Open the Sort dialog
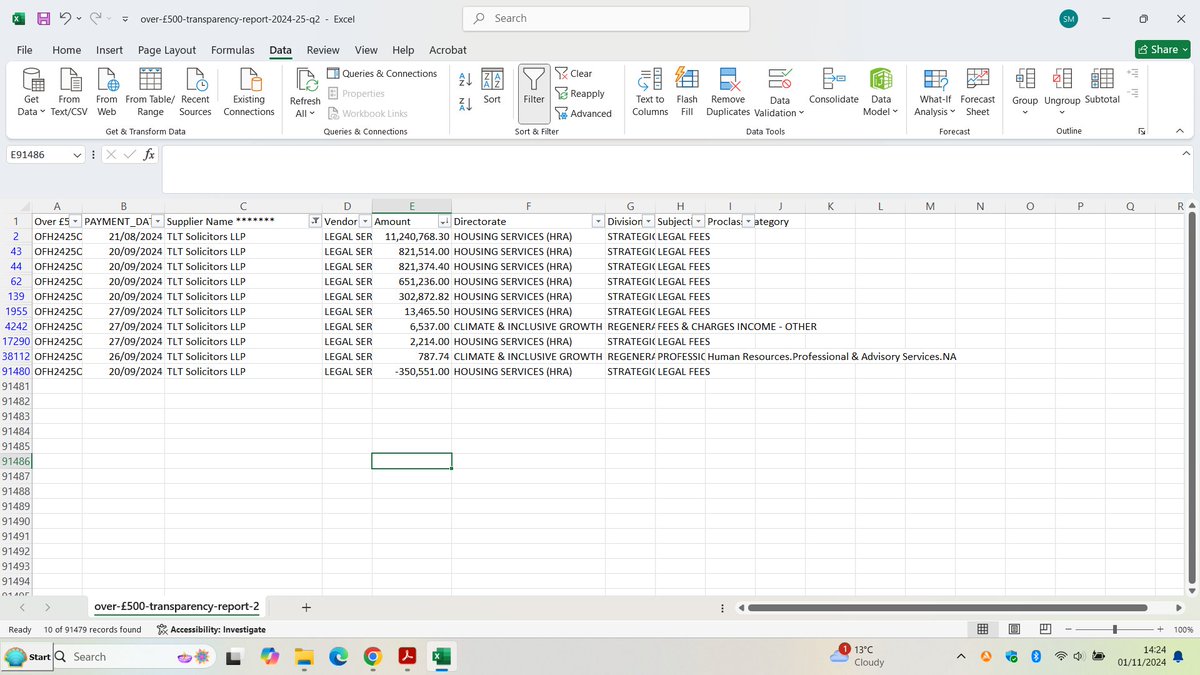 492,87
